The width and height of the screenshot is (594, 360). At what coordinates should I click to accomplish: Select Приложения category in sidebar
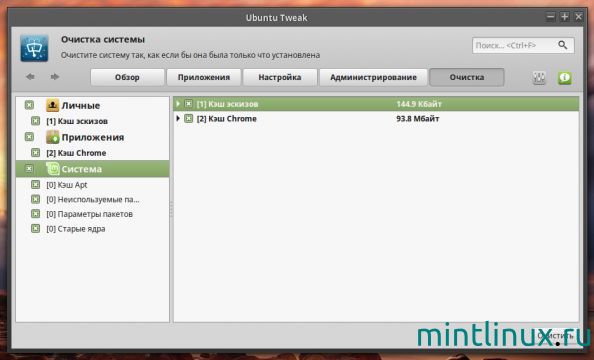(92, 137)
